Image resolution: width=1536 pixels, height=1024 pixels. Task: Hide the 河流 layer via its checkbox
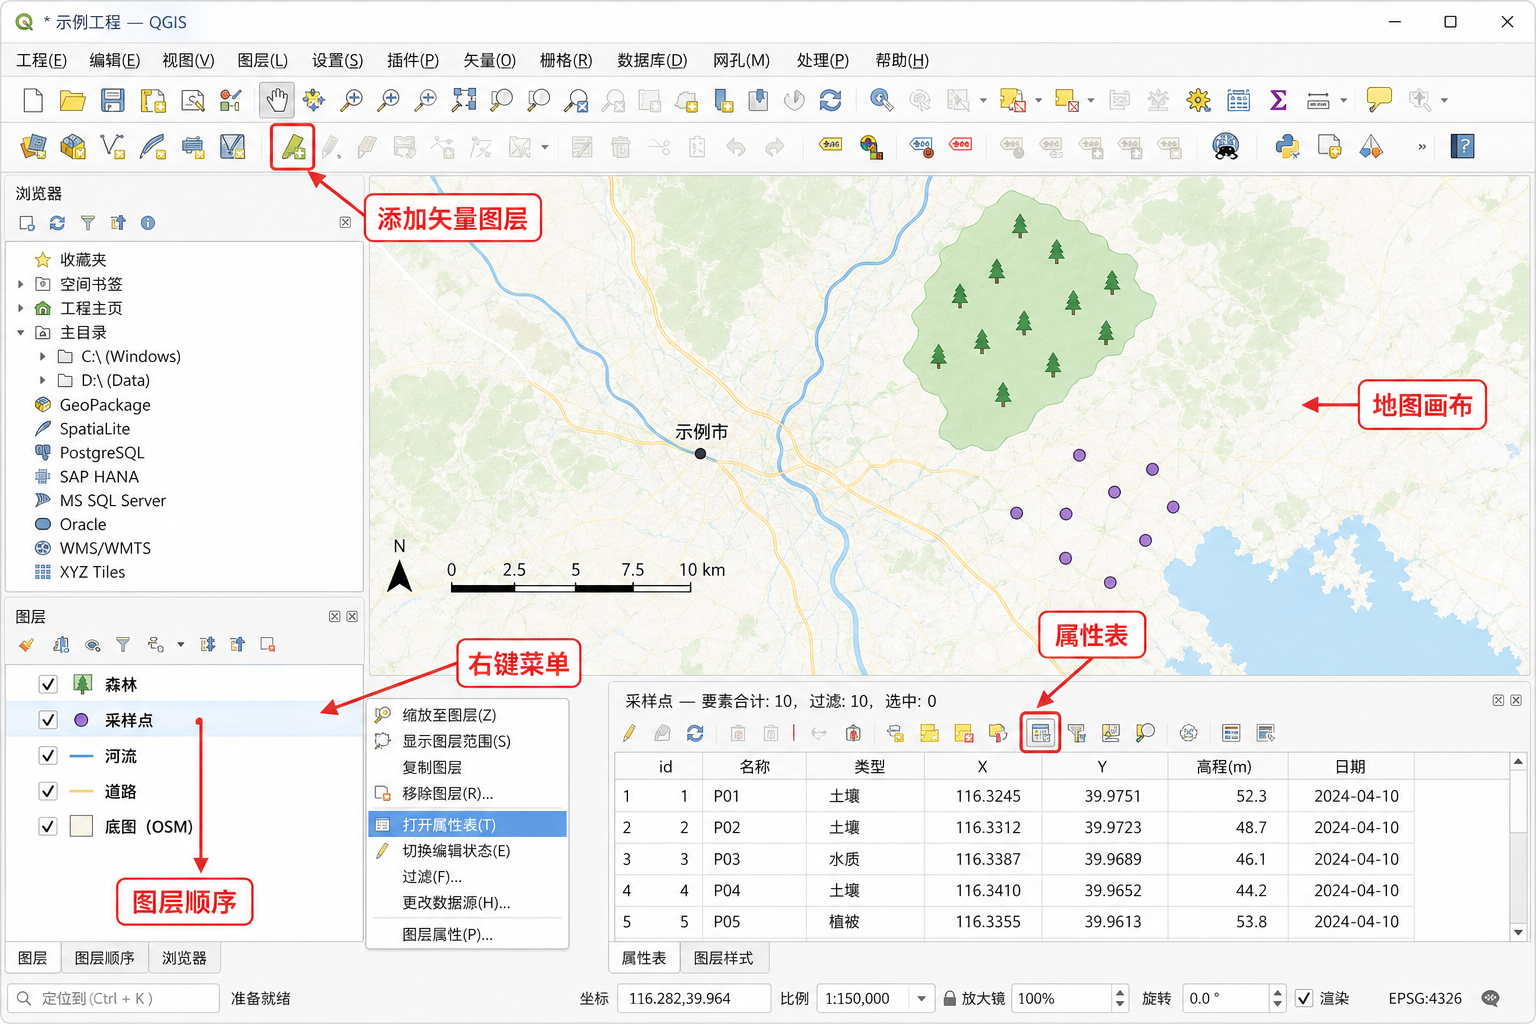(x=47, y=756)
